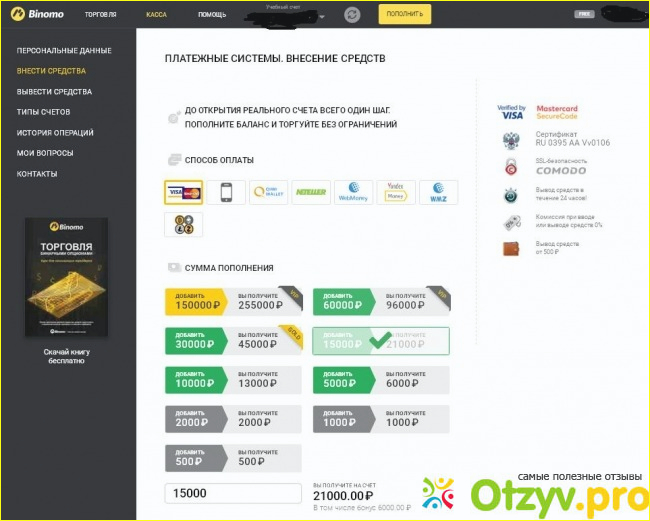Viewport: 650px width, 521px height.
Task: Click the Торговля book cover thumbnail
Action: (x=67, y=278)
